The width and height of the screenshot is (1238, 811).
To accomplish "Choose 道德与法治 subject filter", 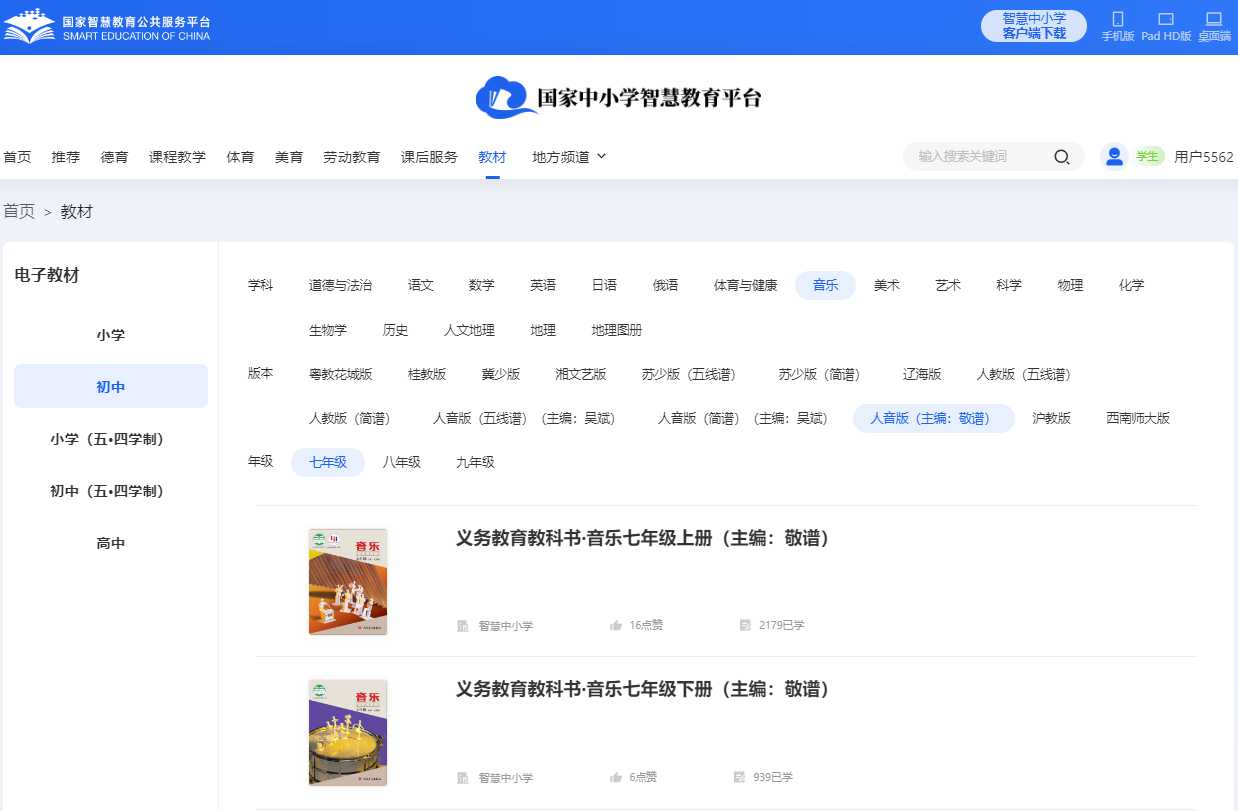I will [x=340, y=285].
